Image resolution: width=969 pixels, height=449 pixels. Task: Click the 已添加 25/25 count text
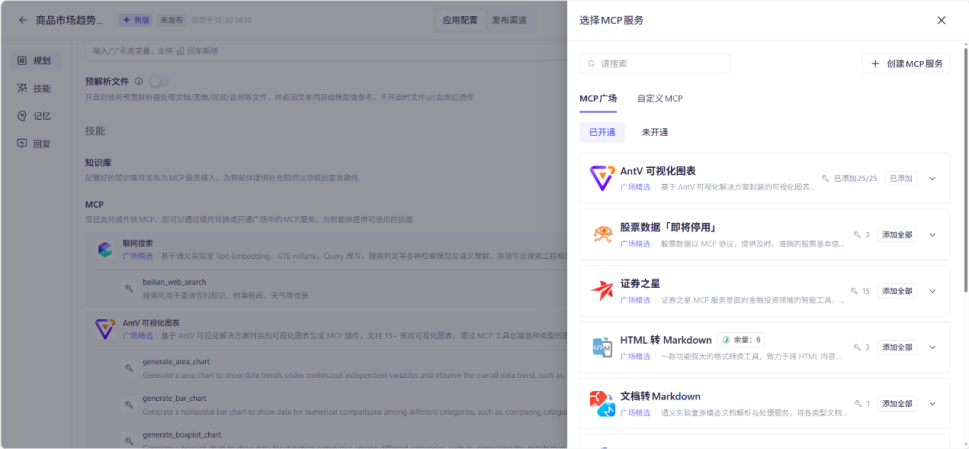tap(855, 178)
